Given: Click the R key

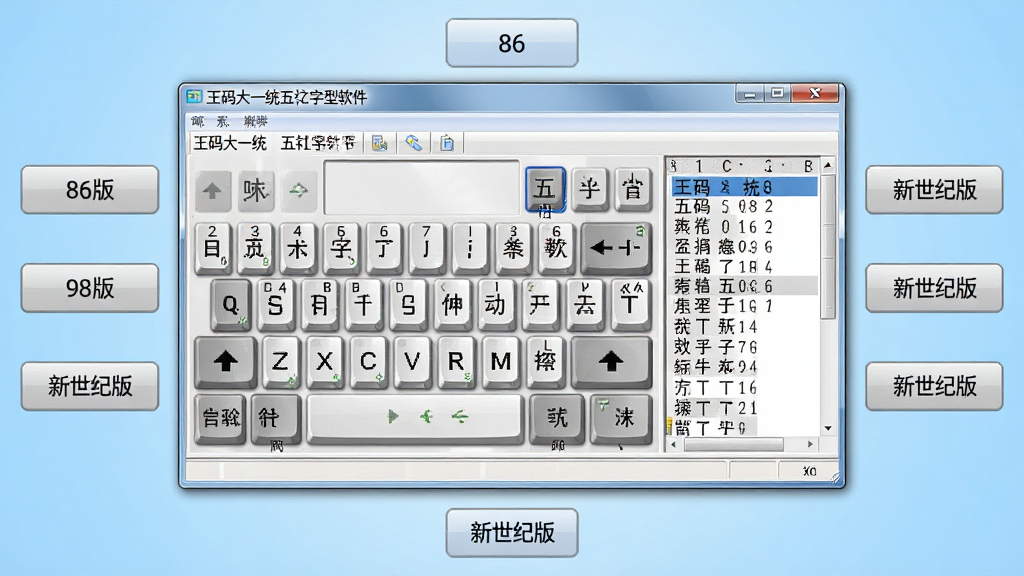Looking at the screenshot, I should click(x=456, y=362).
